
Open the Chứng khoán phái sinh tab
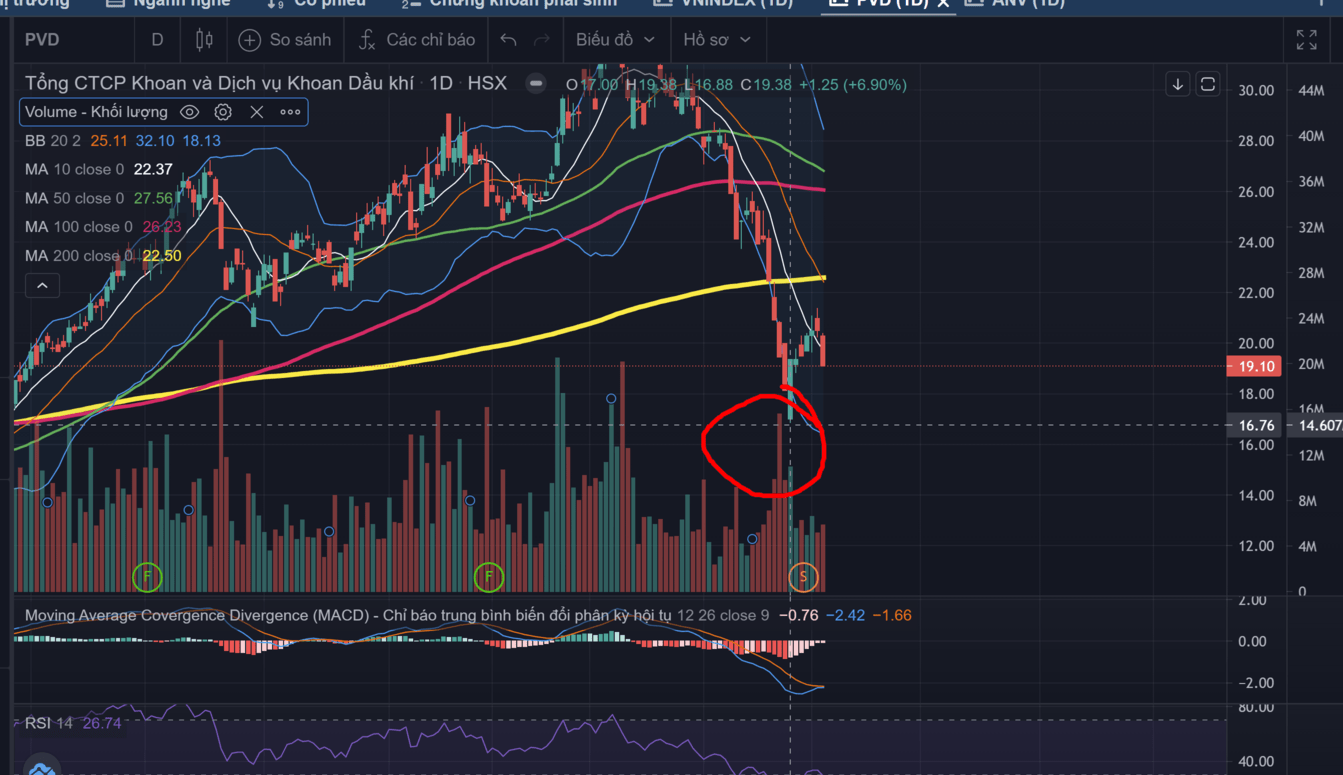pos(509,3)
